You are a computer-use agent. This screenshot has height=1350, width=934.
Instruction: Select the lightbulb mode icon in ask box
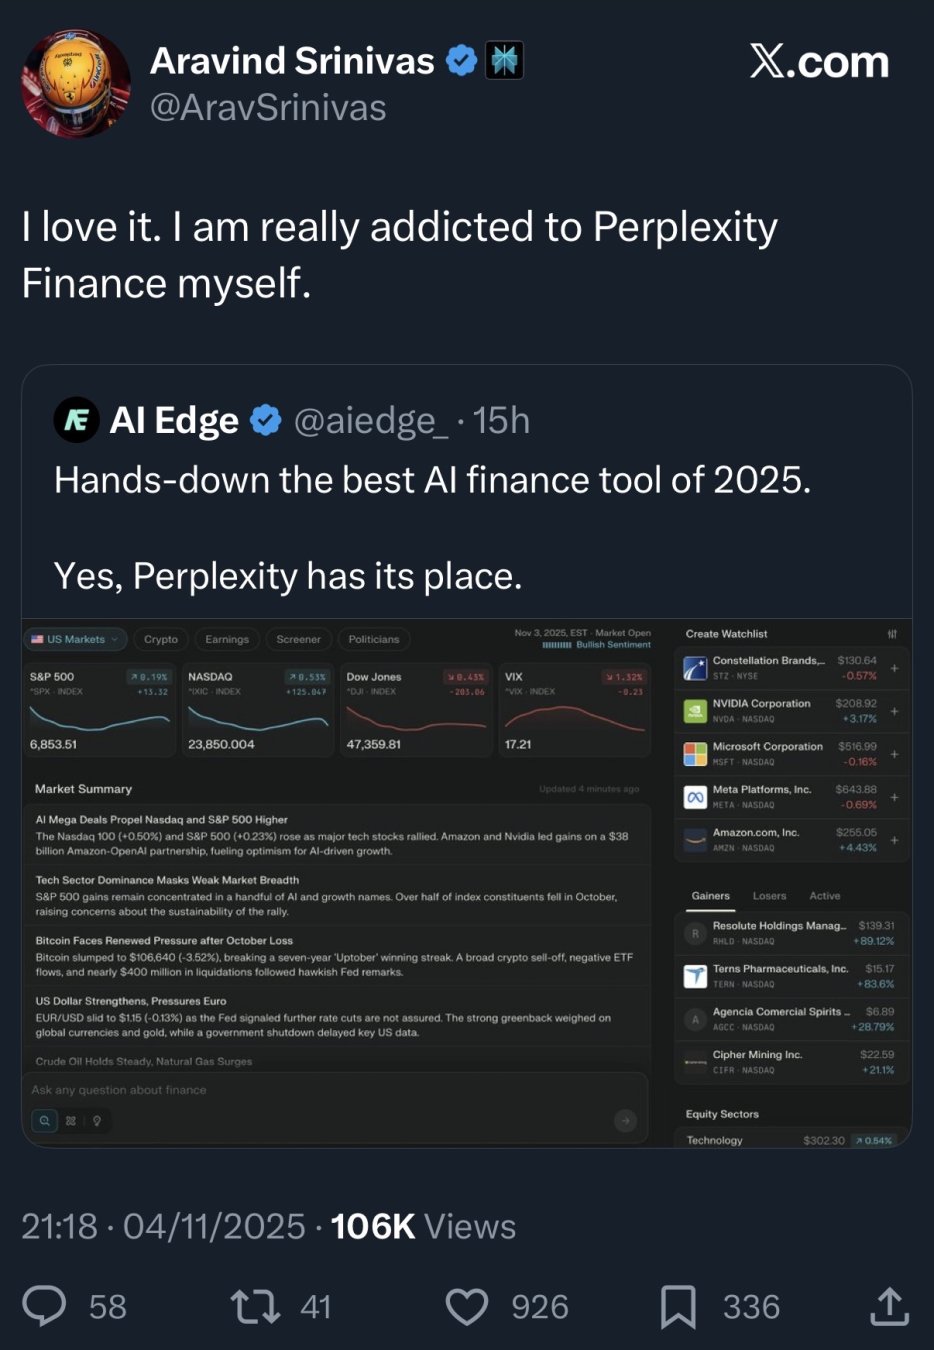(97, 1121)
